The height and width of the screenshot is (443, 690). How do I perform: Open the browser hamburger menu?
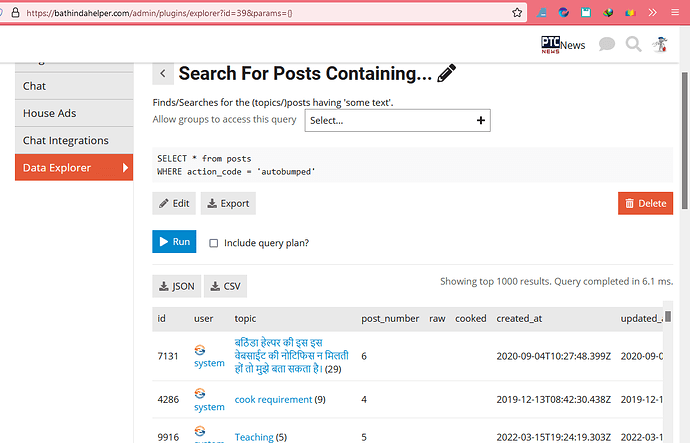tap(675, 12)
